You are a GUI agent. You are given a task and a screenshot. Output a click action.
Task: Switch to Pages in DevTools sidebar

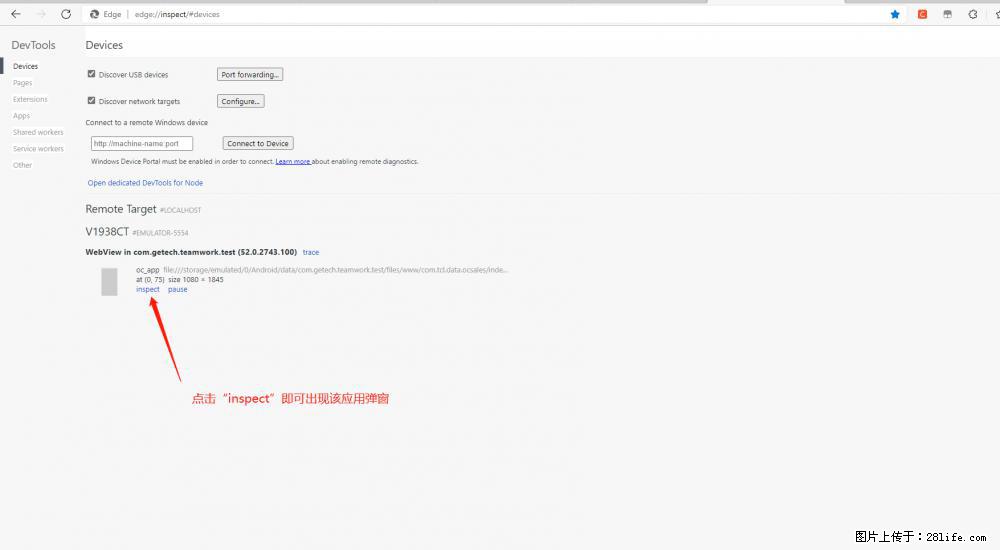coord(23,83)
